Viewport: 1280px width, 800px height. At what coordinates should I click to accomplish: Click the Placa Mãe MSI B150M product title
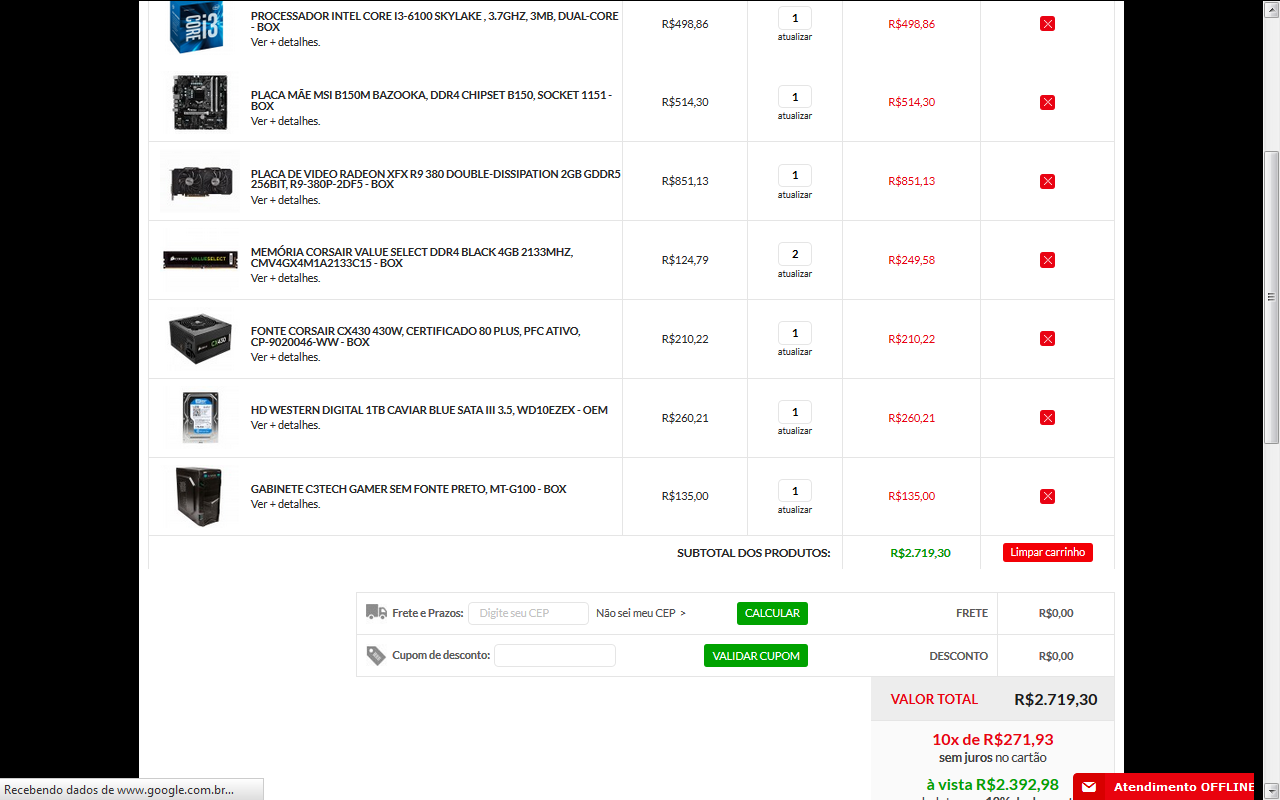click(x=432, y=100)
